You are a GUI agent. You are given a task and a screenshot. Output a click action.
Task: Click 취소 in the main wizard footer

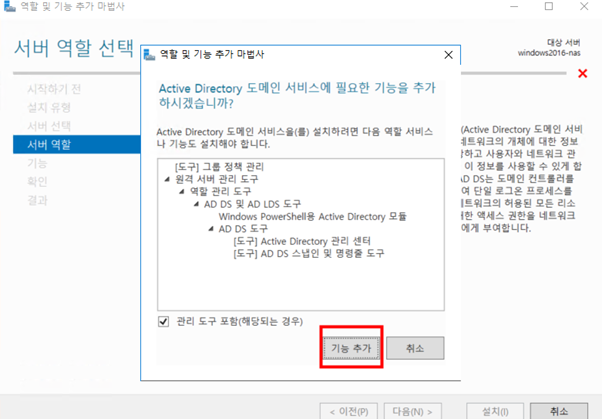pos(559,411)
